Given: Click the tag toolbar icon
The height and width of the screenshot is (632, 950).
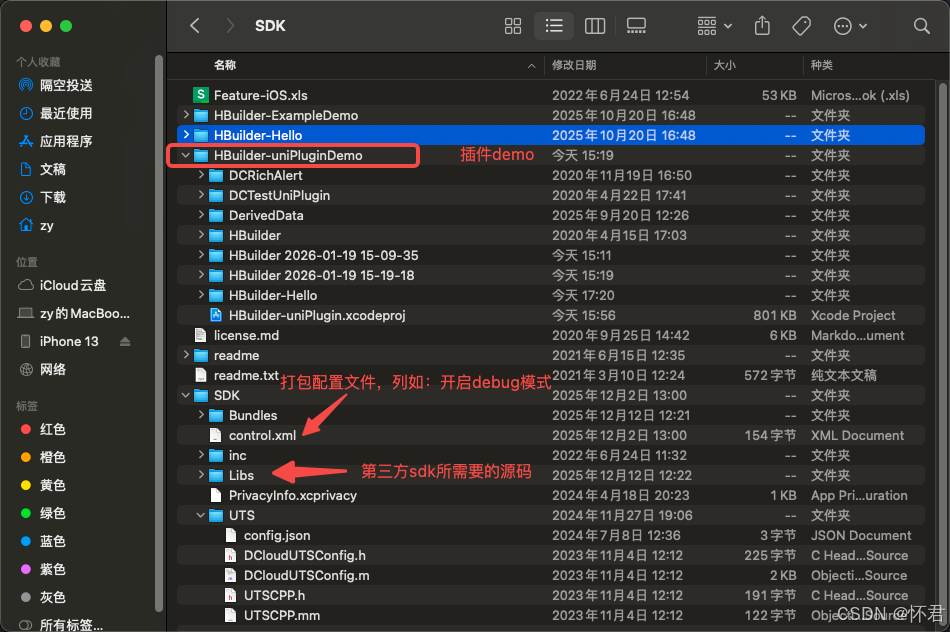Looking at the screenshot, I should pyautogui.click(x=801, y=25).
